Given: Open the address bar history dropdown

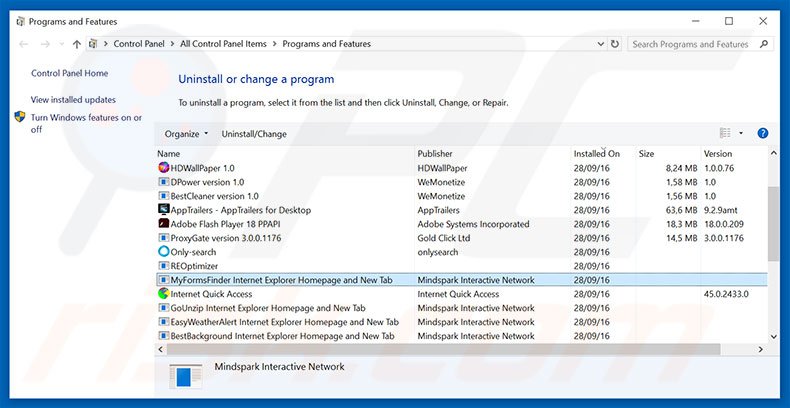Looking at the screenshot, I should [x=601, y=44].
